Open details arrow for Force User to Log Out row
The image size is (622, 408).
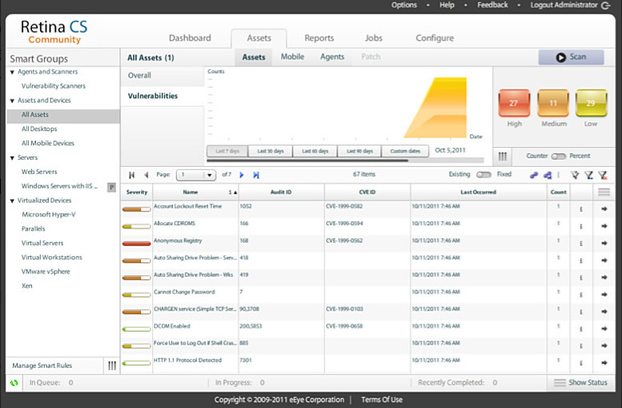604,346
